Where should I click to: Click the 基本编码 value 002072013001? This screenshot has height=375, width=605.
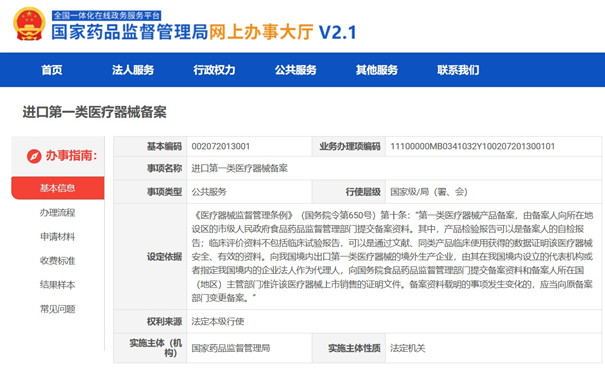point(221,146)
